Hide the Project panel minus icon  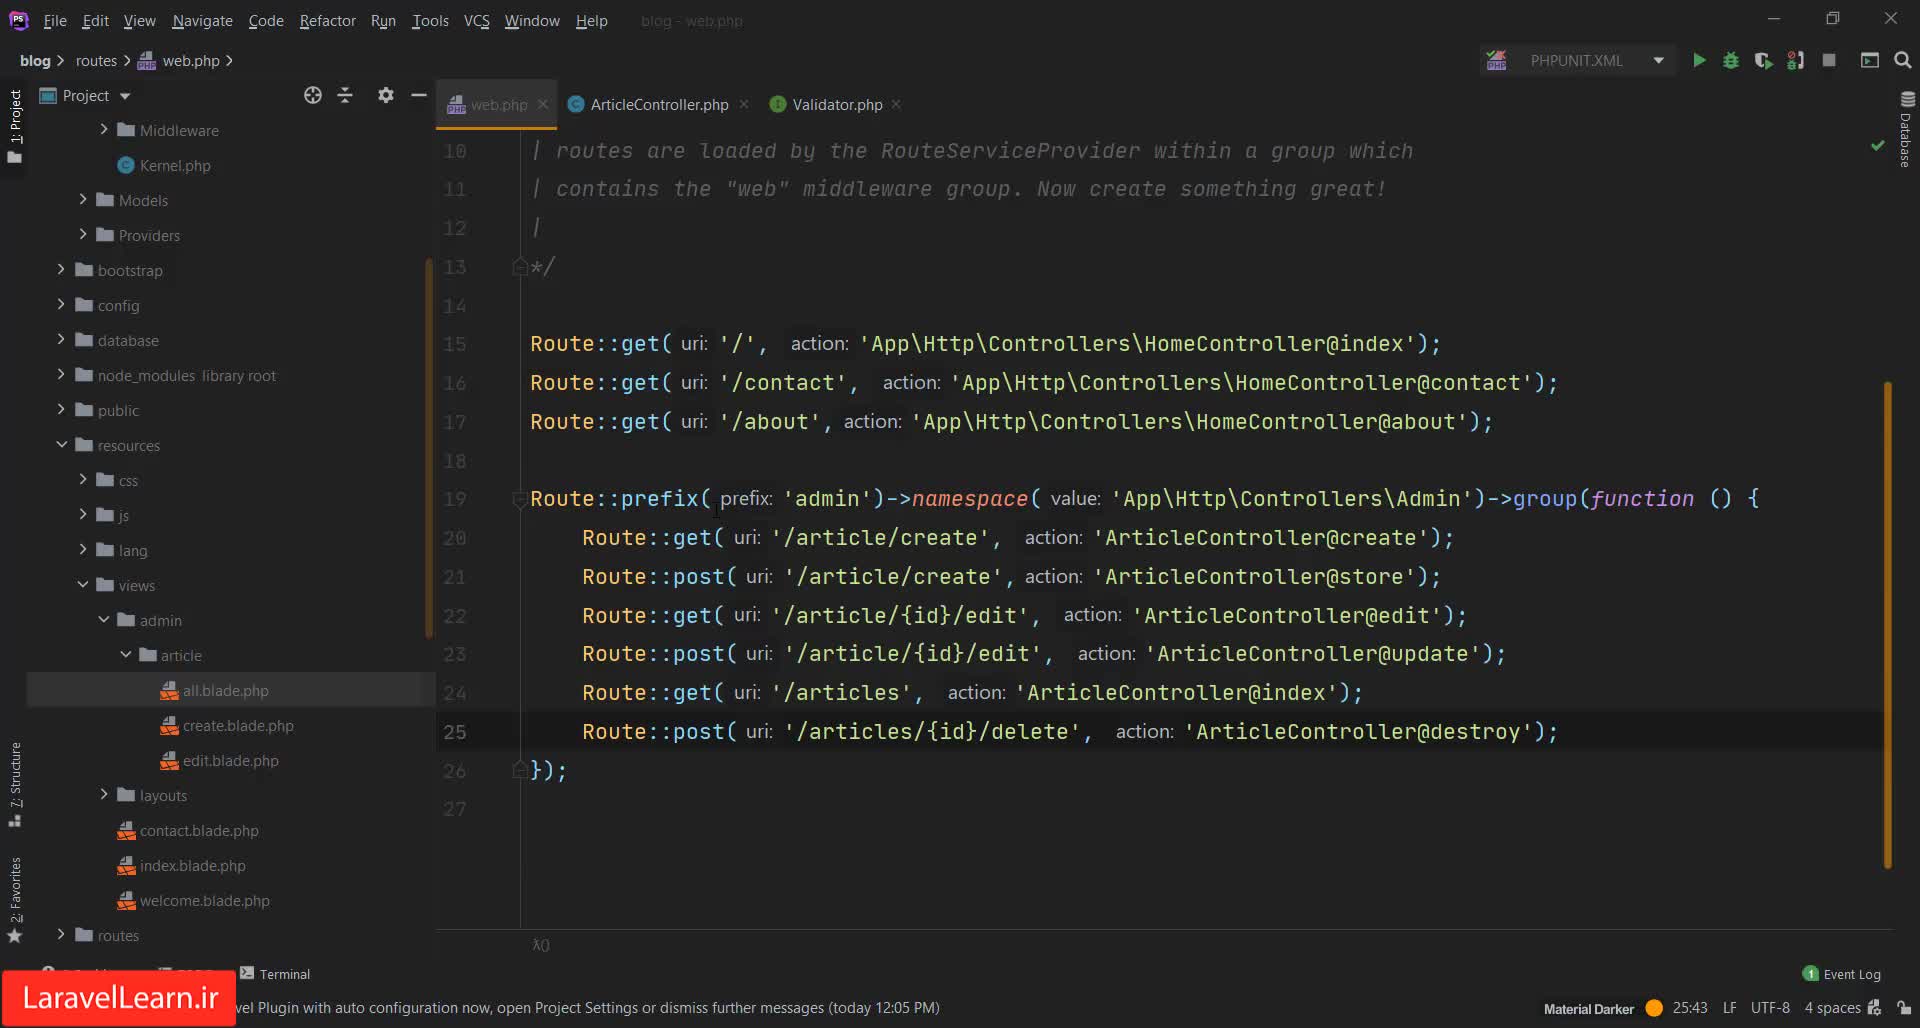point(419,95)
